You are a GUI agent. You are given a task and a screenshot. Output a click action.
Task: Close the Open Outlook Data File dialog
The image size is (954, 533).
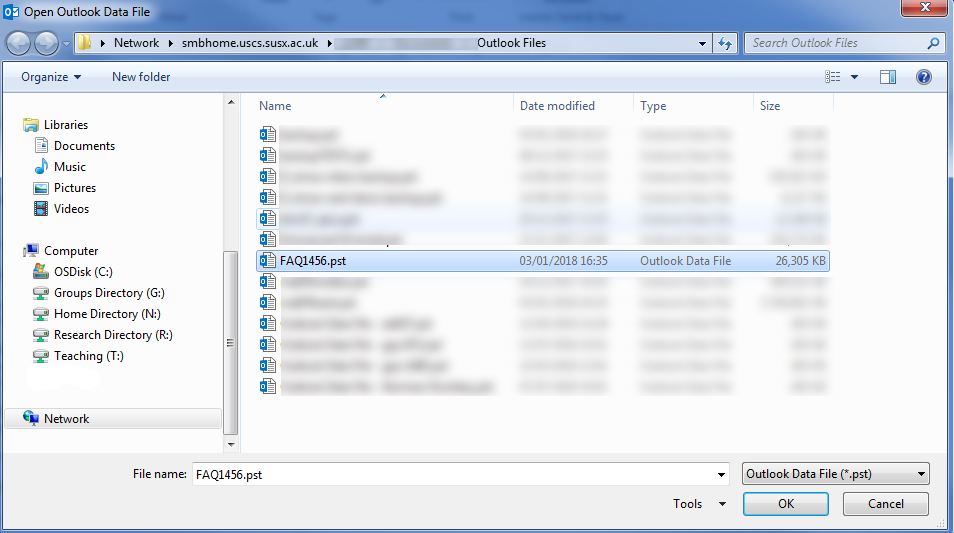[925, 7]
